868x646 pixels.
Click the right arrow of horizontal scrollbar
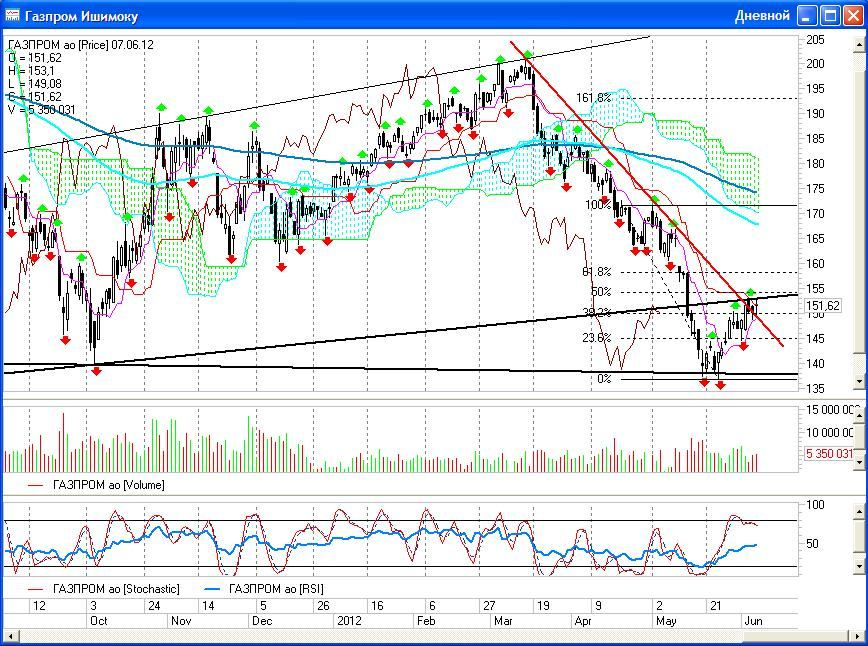859,636
